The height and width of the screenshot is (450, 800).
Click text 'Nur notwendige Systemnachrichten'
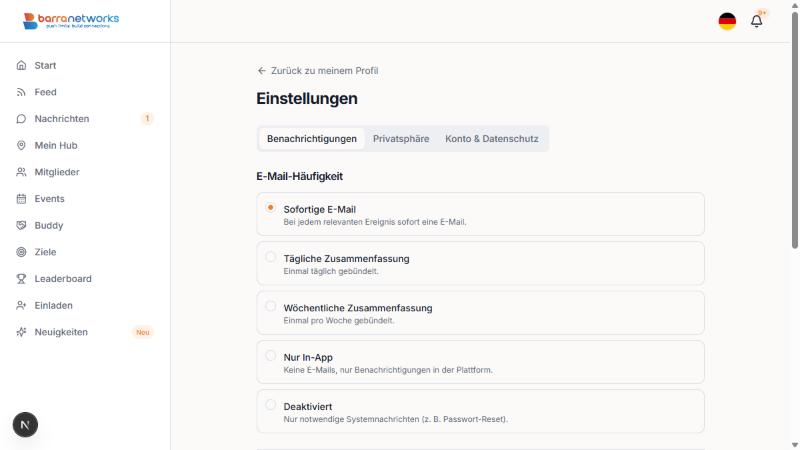(354, 419)
